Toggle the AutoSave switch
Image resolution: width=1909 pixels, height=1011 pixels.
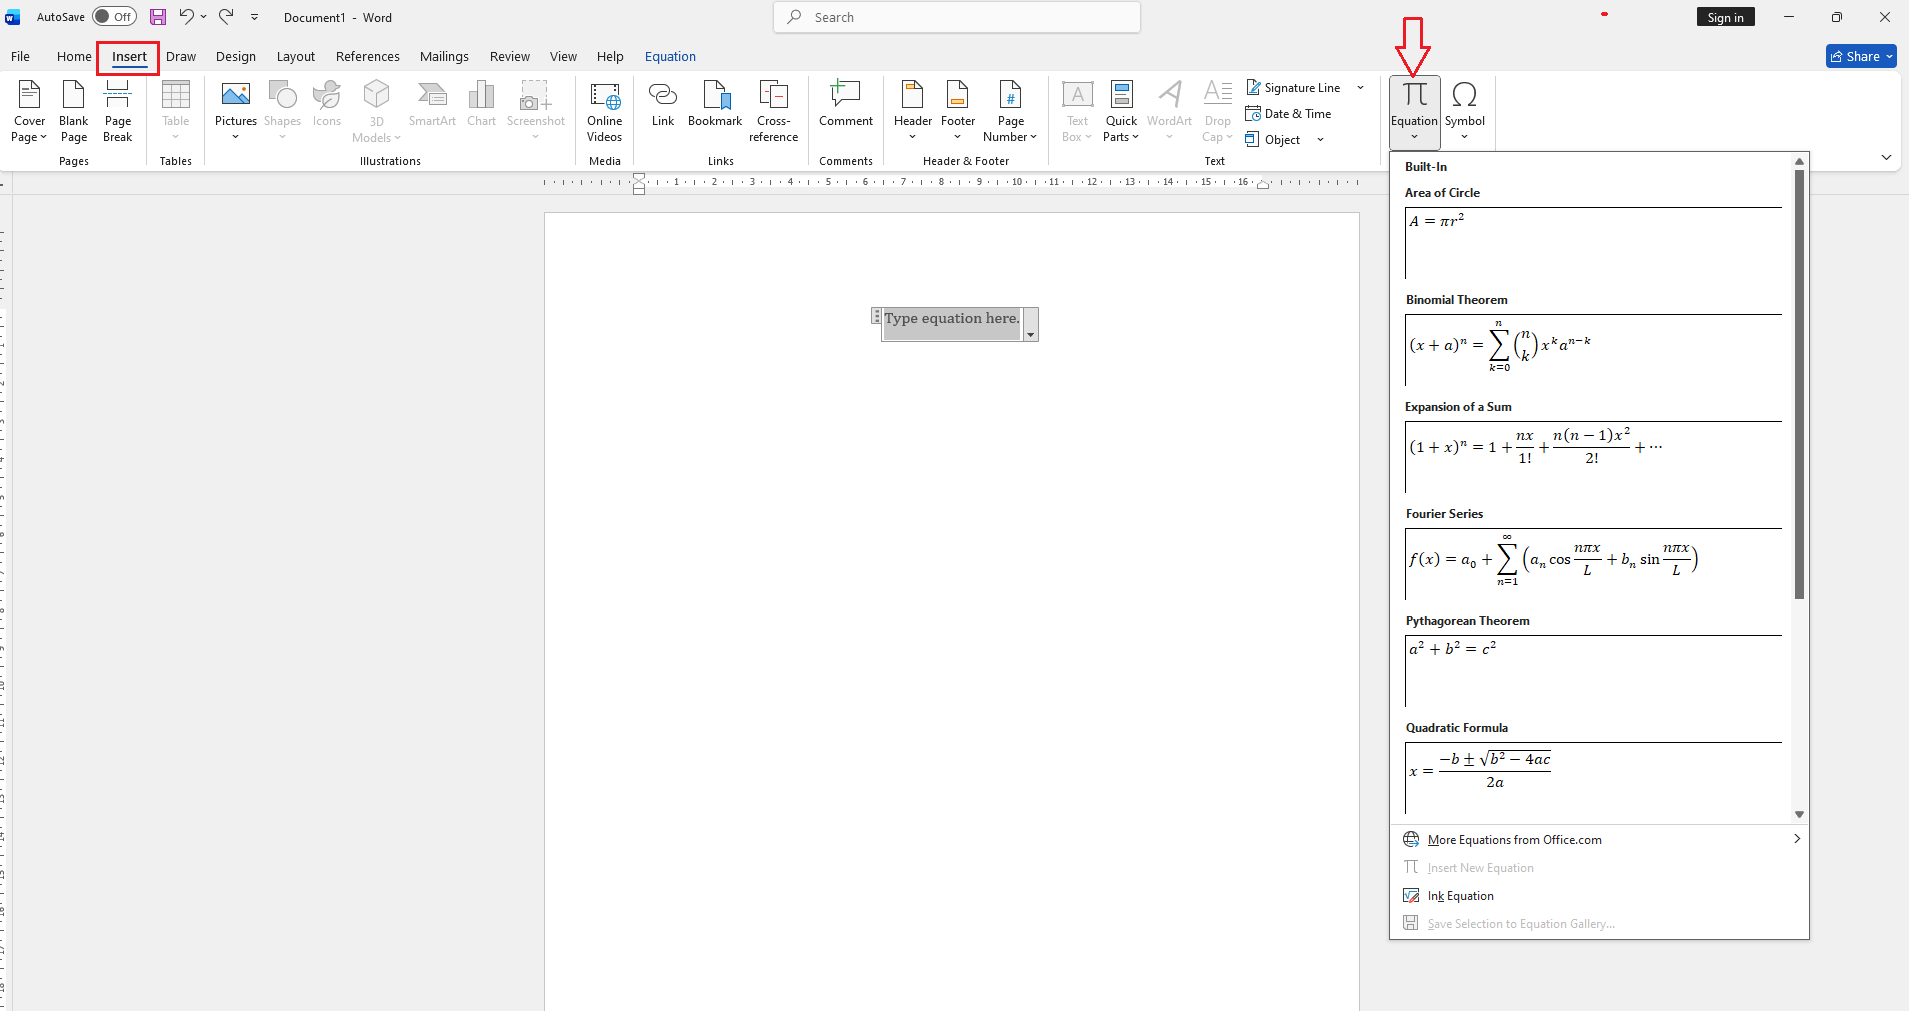(x=114, y=17)
